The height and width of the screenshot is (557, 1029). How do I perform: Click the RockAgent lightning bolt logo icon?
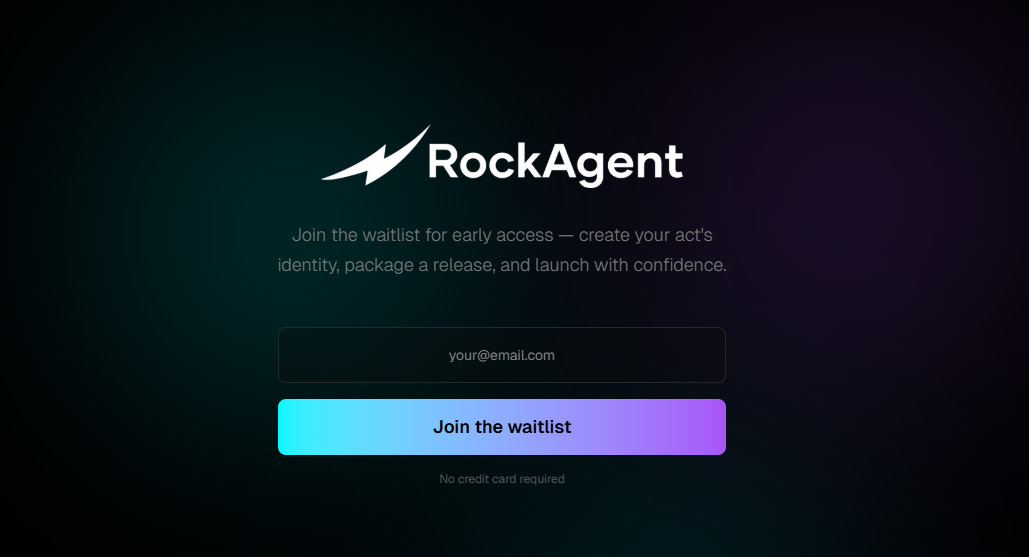[375, 155]
